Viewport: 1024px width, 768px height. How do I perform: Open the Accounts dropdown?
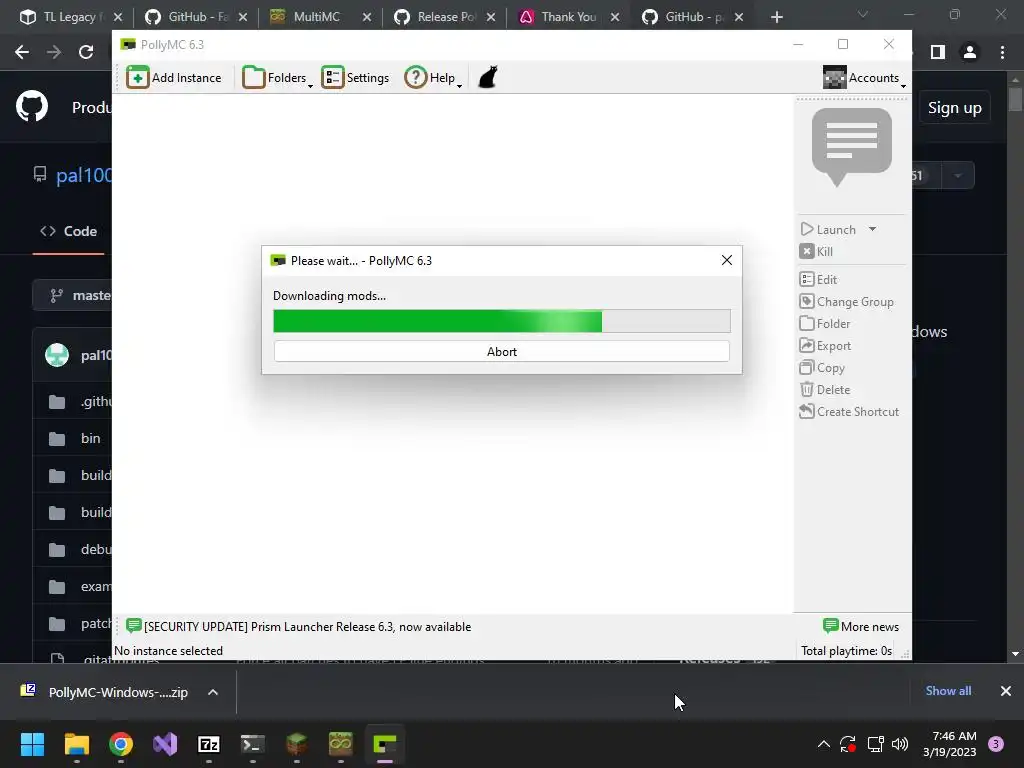click(864, 78)
